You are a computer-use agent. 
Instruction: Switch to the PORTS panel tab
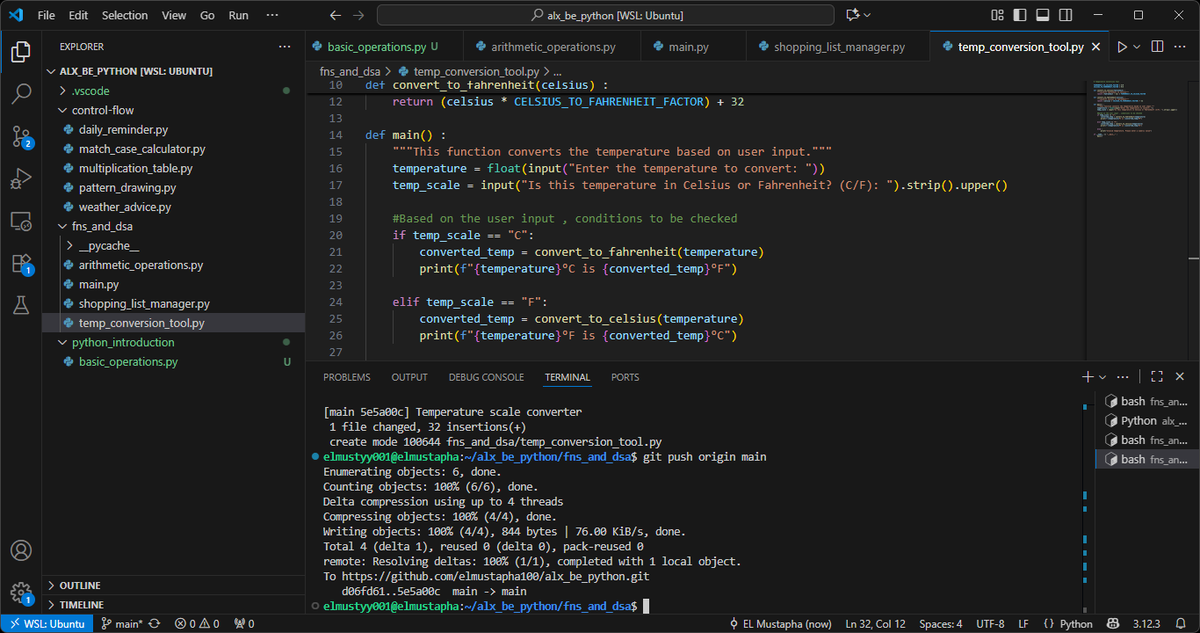tap(625, 377)
